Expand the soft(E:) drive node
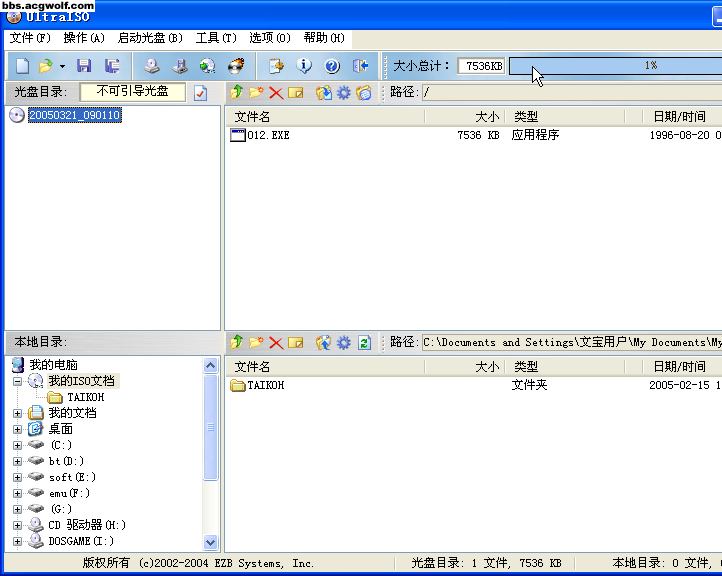722x576 pixels. click(x=17, y=477)
